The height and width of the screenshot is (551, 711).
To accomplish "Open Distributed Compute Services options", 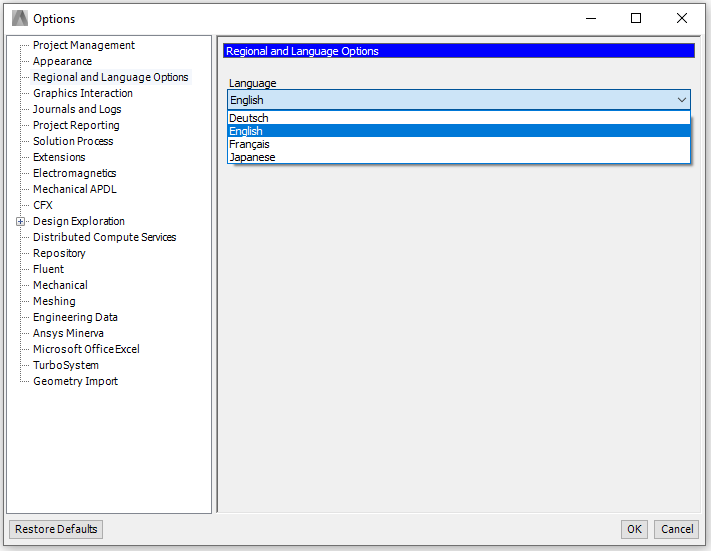I will tap(104, 237).
